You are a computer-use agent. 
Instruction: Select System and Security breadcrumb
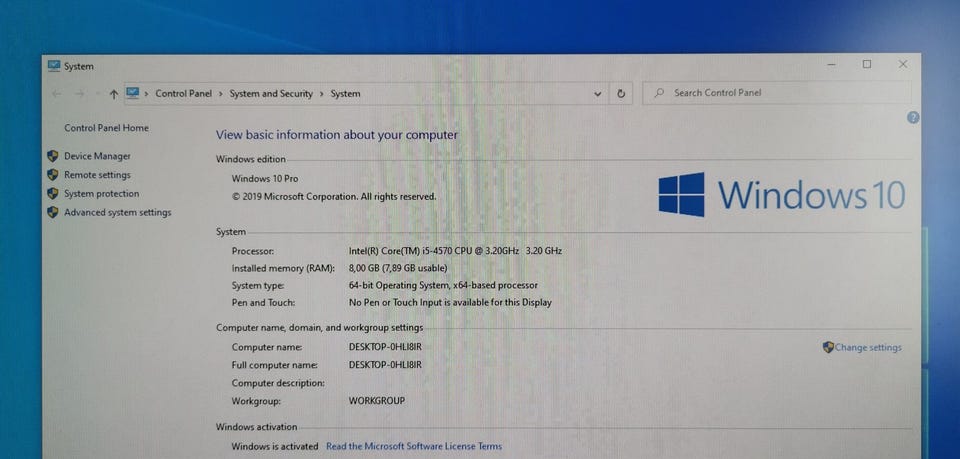[x=271, y=94]
